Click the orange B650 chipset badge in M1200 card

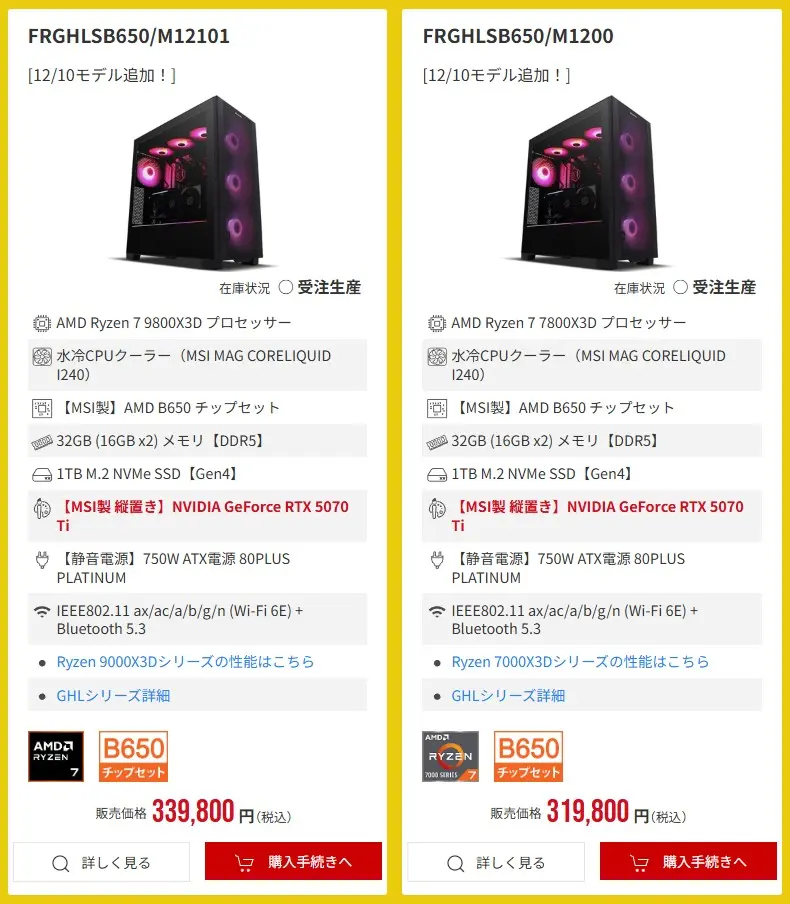coord(528,756)
